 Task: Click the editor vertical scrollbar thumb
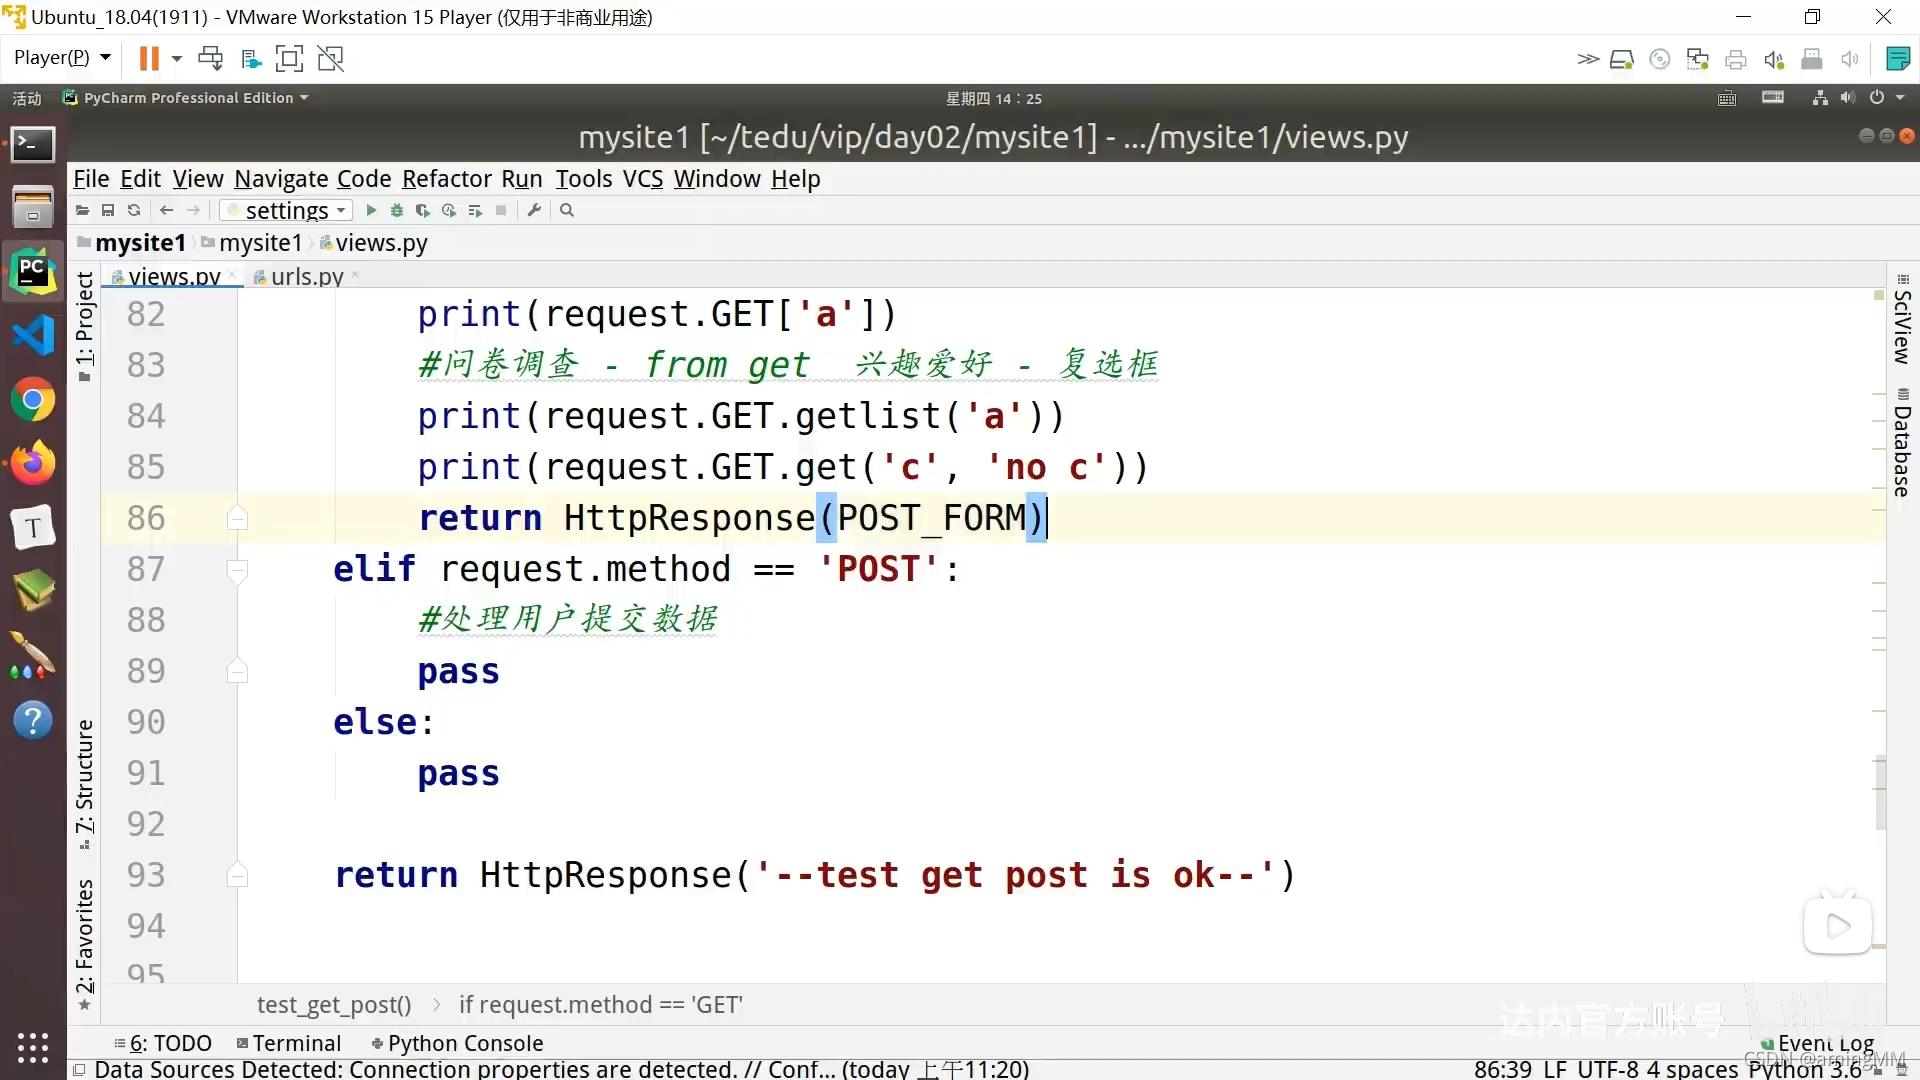coord(1880,792)
